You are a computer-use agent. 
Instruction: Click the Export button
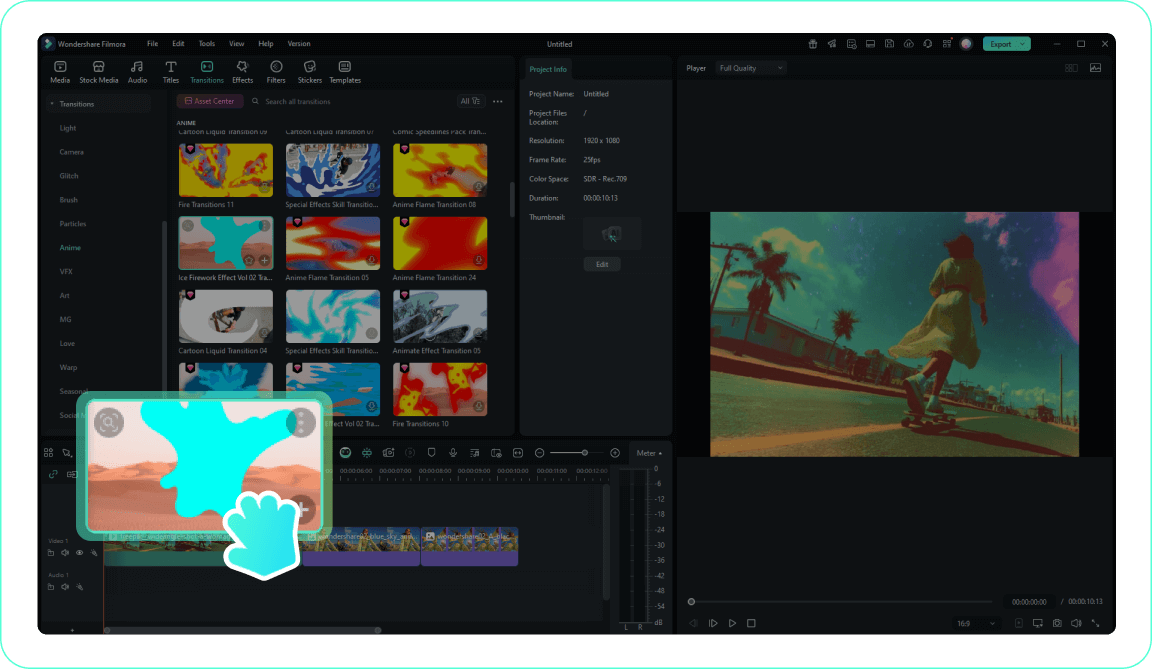click(1001, 44)
